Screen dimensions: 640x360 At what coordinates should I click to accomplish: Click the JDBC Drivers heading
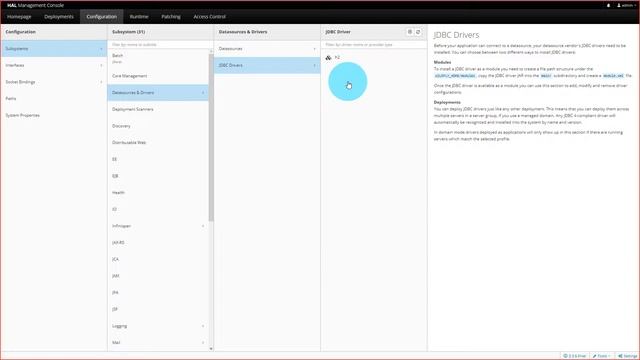(456, 35)
